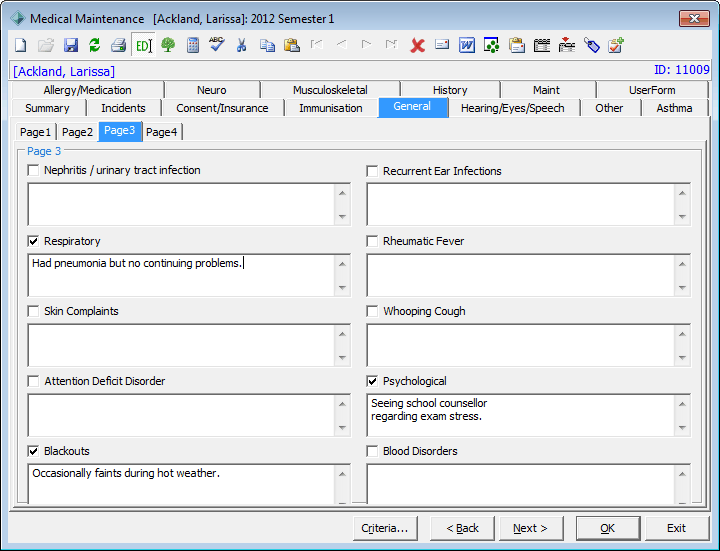Viewport: 720px width, 551px height.
Task: Tick the Skin Complaints checkbox
Action: coord(33,311)
